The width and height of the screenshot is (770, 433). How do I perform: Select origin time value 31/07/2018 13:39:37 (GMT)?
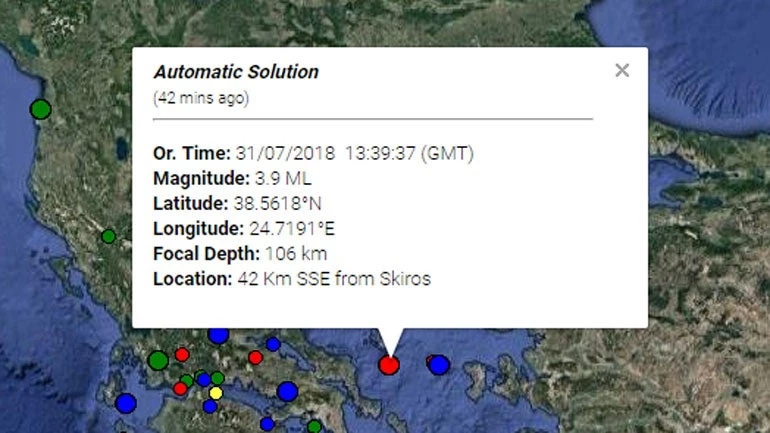pos(355,153)
